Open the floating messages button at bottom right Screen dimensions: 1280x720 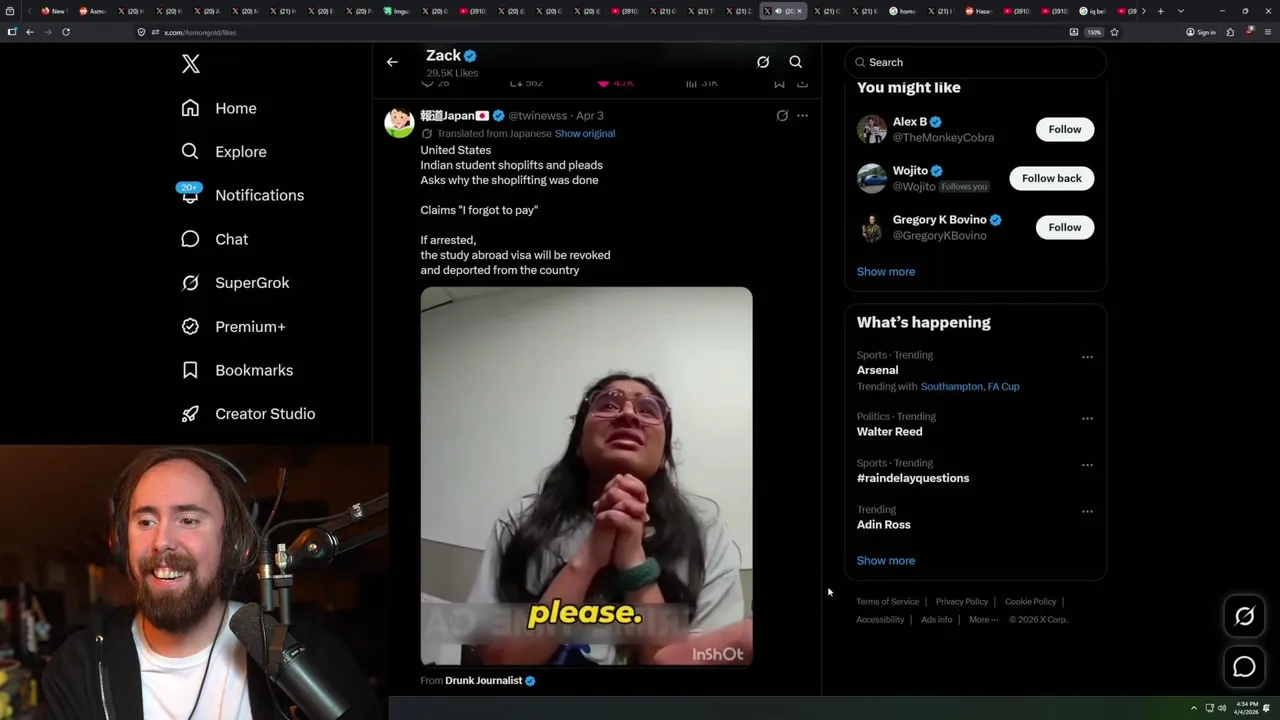tap(1244, 667)
